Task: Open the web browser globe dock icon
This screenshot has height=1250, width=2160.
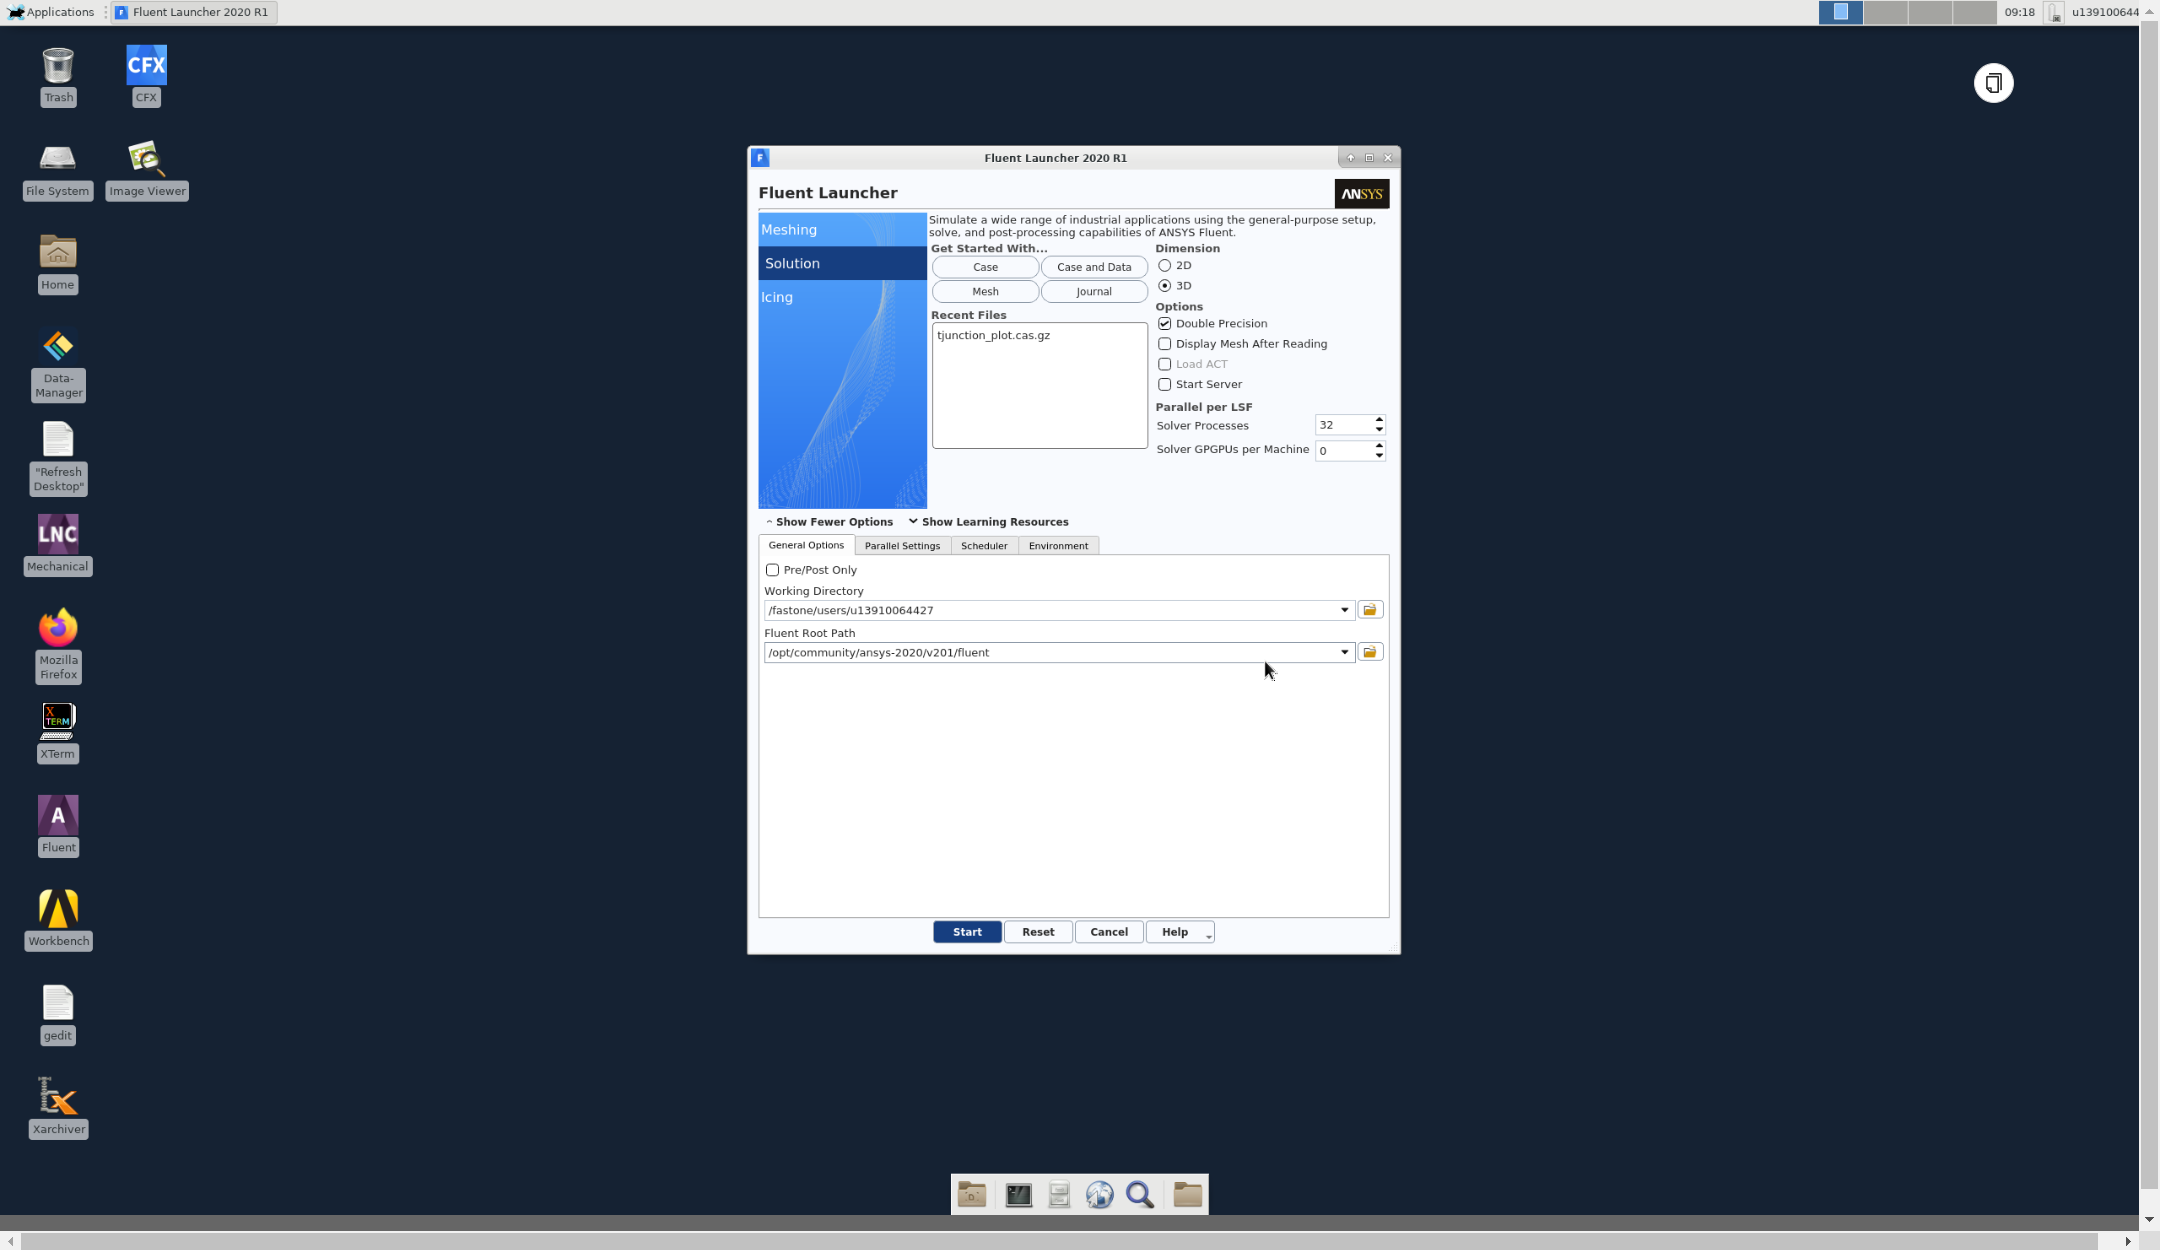Action: [x=1100, y=1195]
